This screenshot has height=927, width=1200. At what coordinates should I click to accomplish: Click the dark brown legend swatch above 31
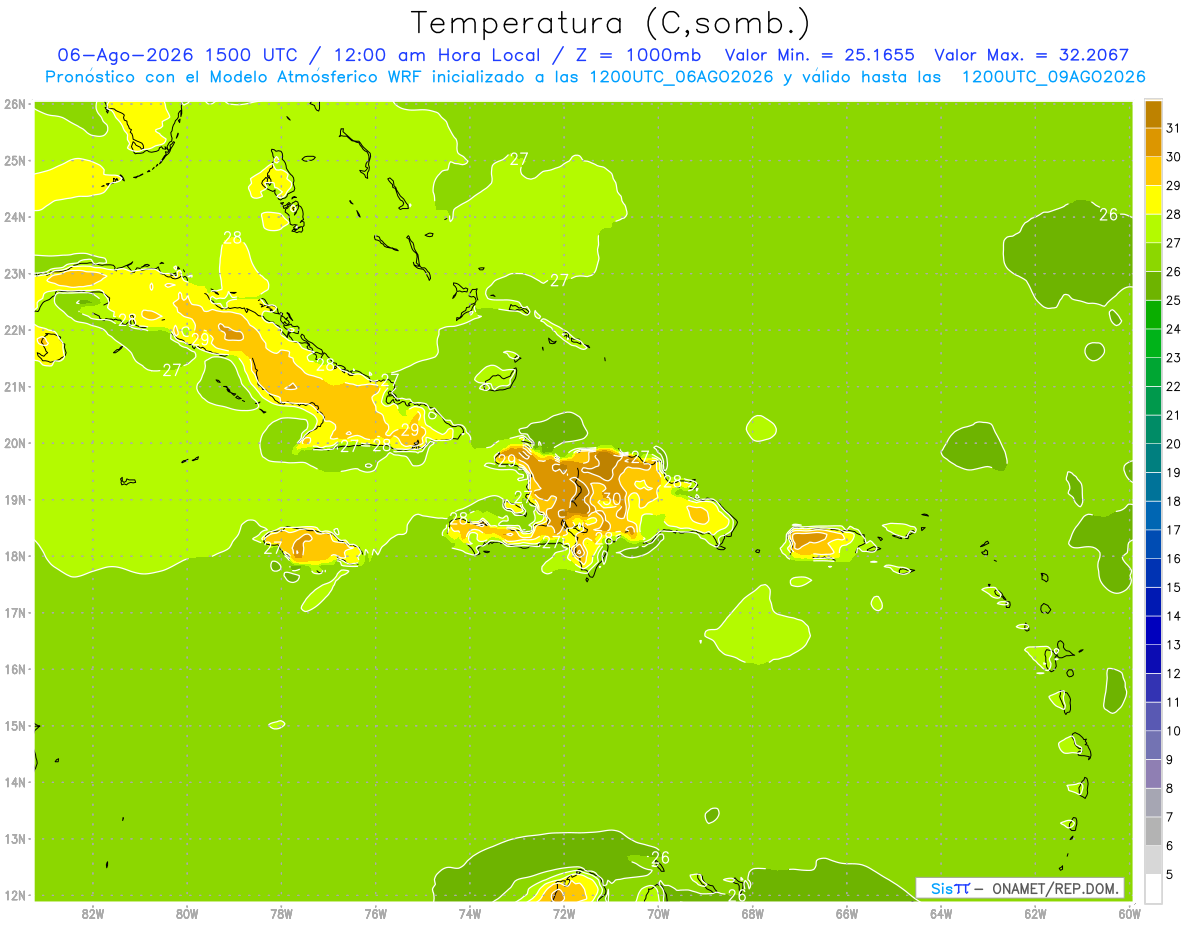click(x=1154, y=114)
